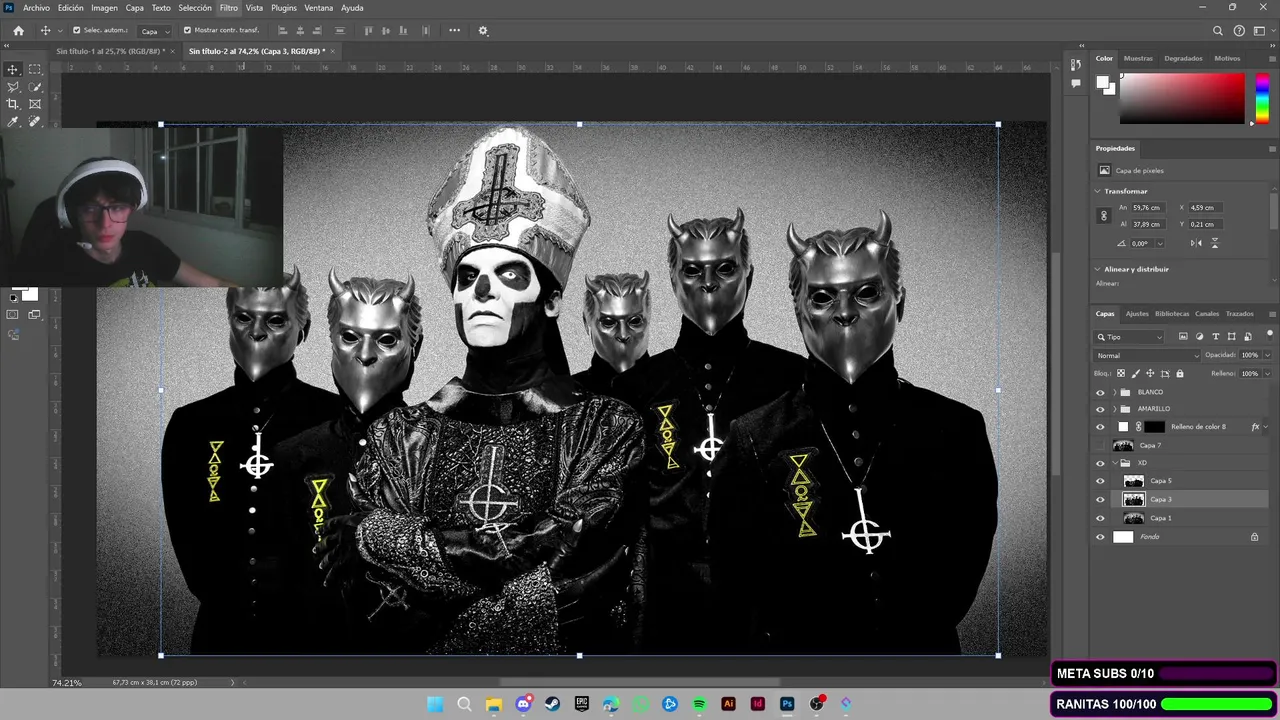Open the Normal blend mode dropdown

(1148, 355)
